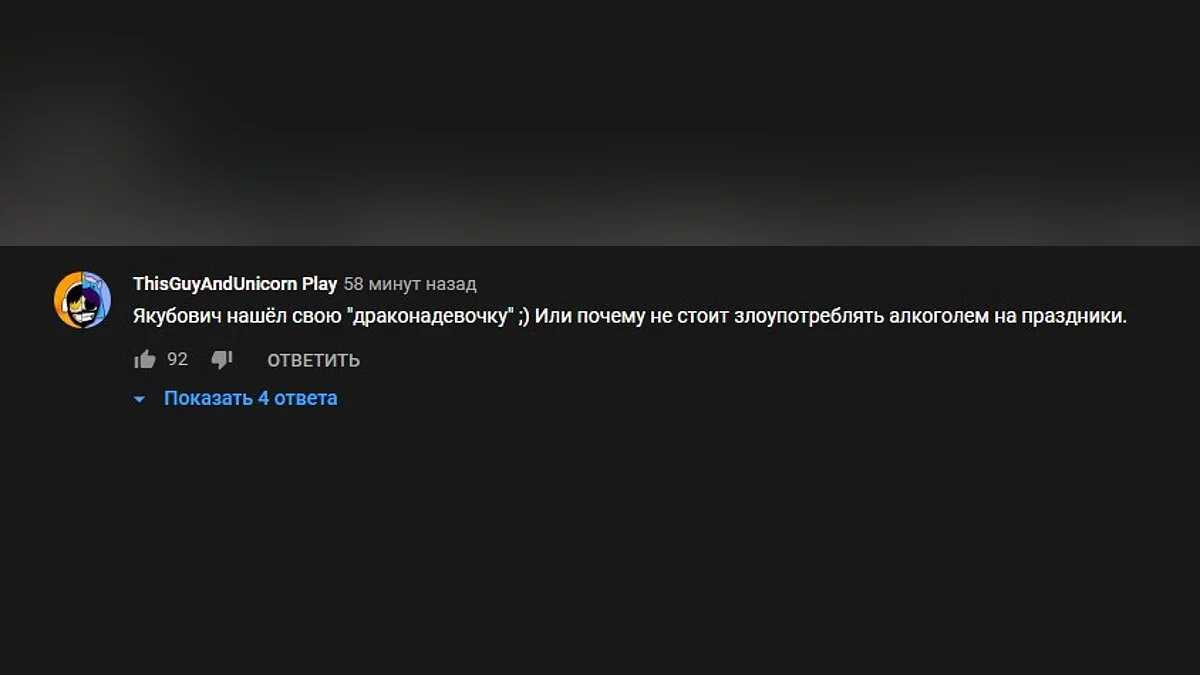Click the word "Play" in channel name
Image resolution: width=1200 pixels, height=675 pixels.
pyautogui.click(x=320, y=284)
